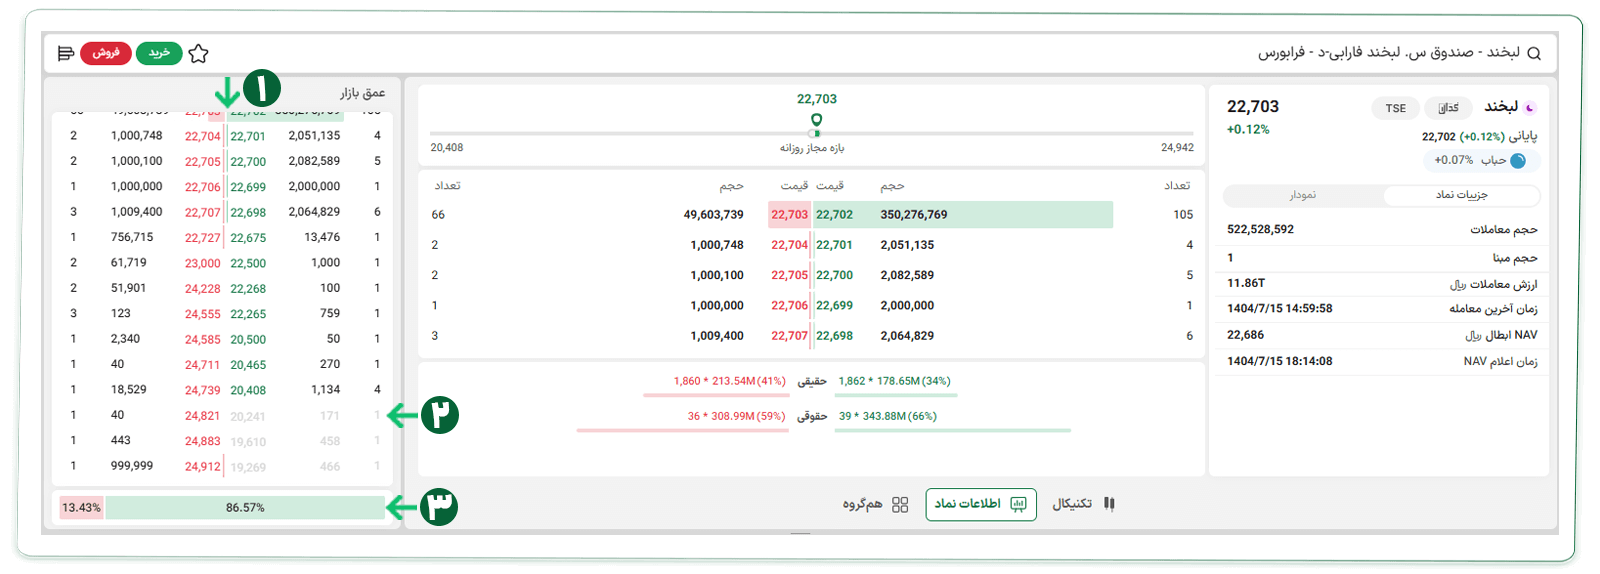Open the list menu icon at top-left

click(x=66, y=53)
